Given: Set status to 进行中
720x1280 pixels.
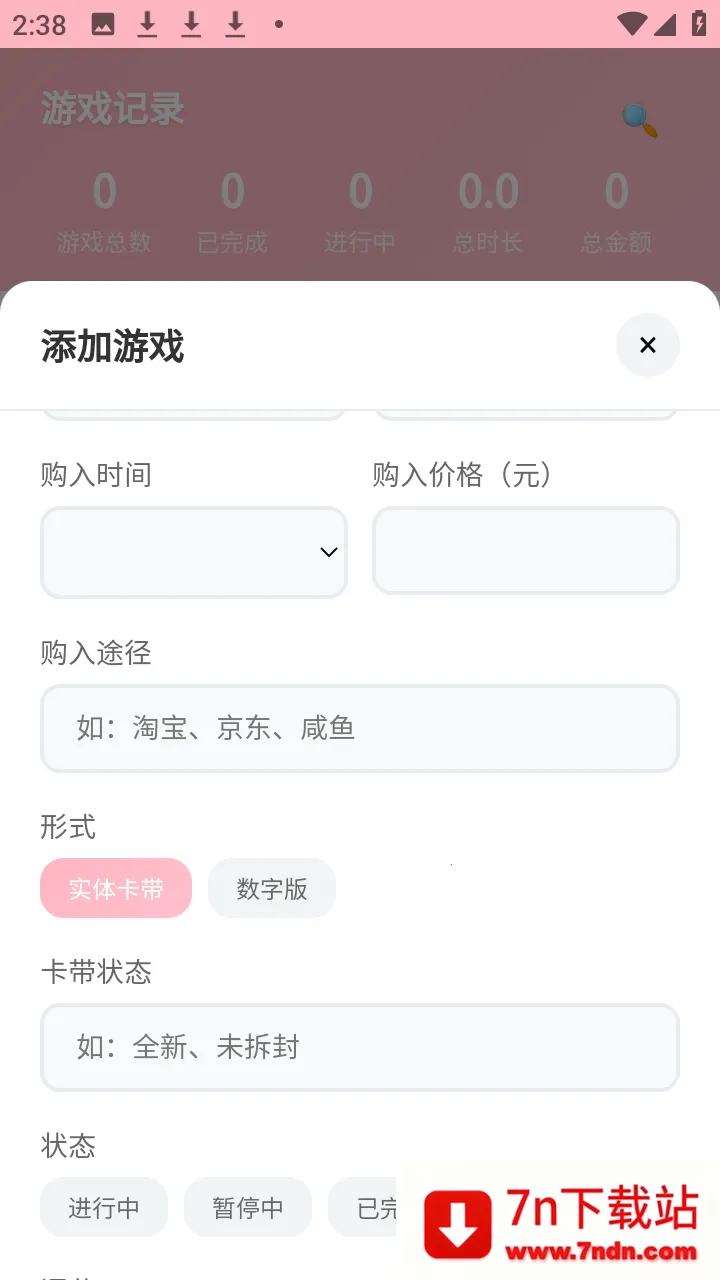Looking at the screenshot, I should [104, 1207].
